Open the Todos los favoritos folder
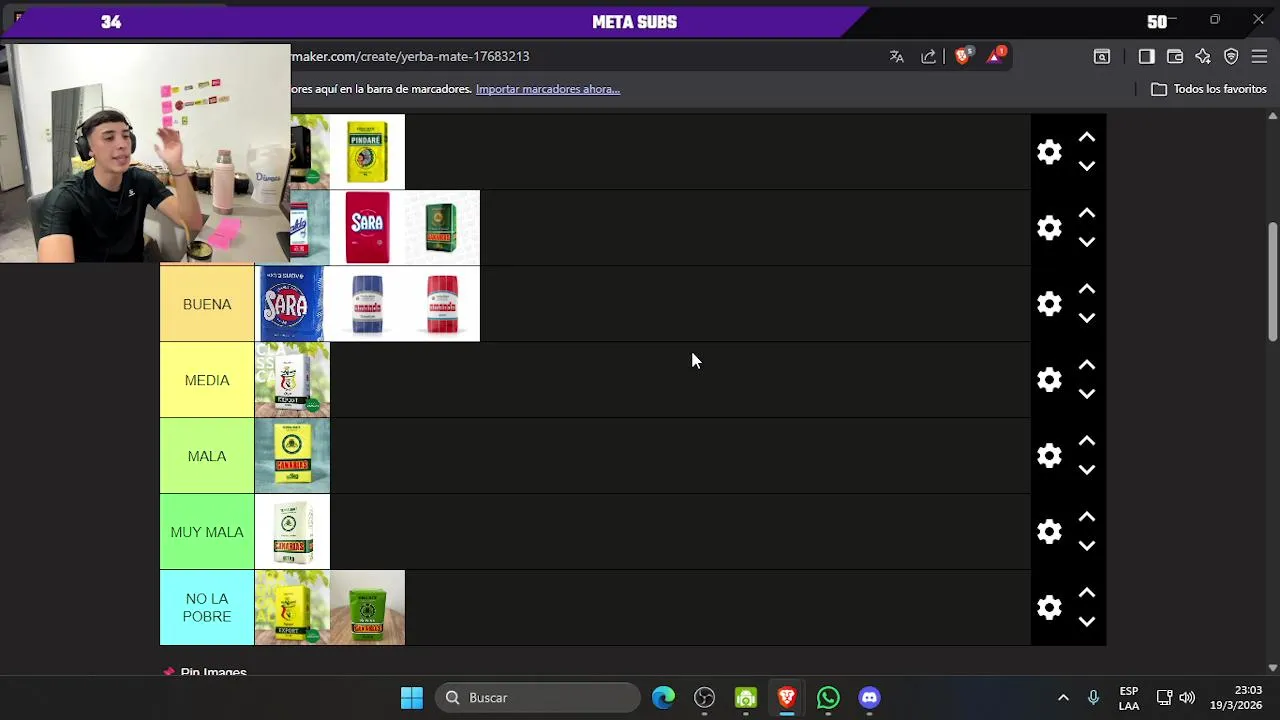The width and height of the screenshot is (1280, 720). tap(1209, 89)
